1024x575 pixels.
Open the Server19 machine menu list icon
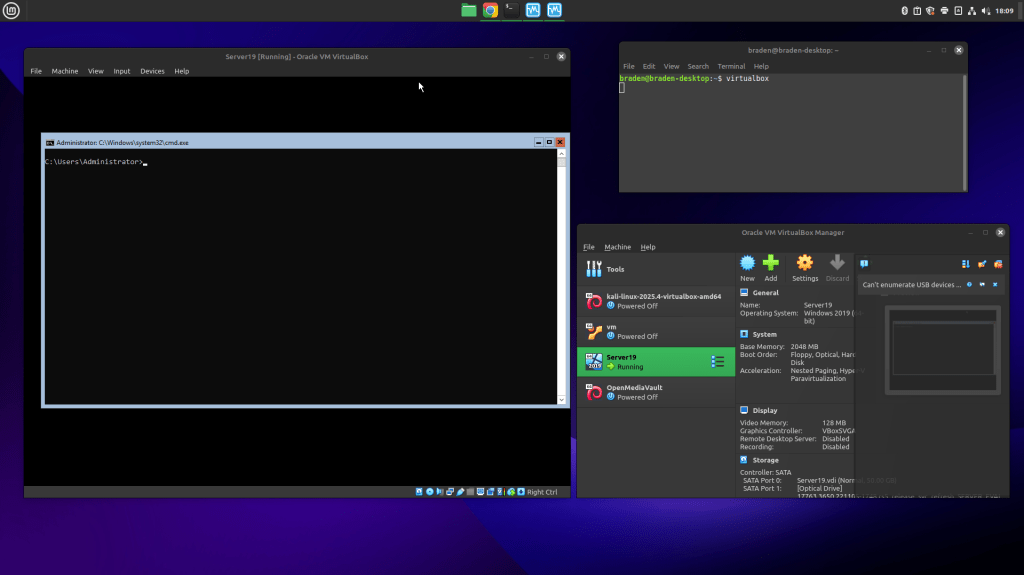717,362
